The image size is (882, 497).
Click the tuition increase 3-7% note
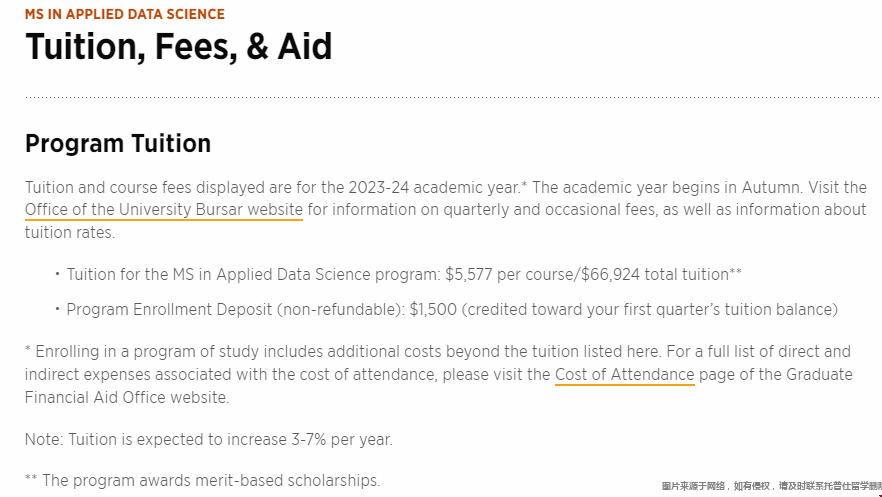coord(209,439)
